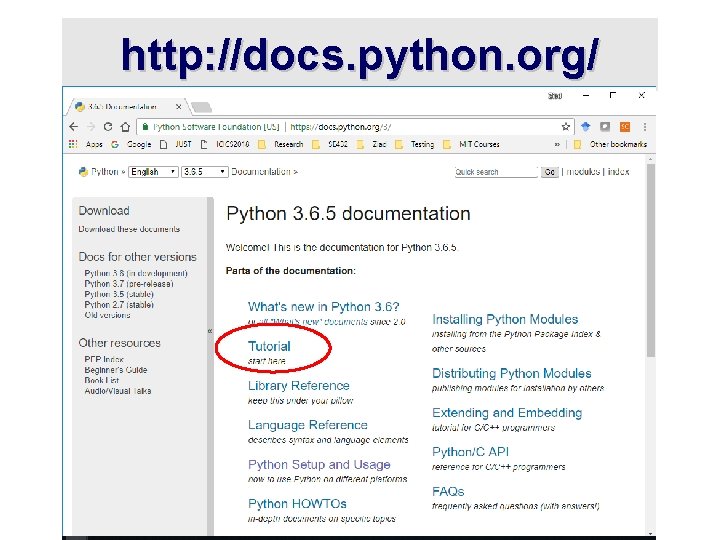The width and height of the screenshot is (720, 540).
Task: Open Python 2.7 (stable) docs
Action: pyautogui.click(x=119, y=305)
